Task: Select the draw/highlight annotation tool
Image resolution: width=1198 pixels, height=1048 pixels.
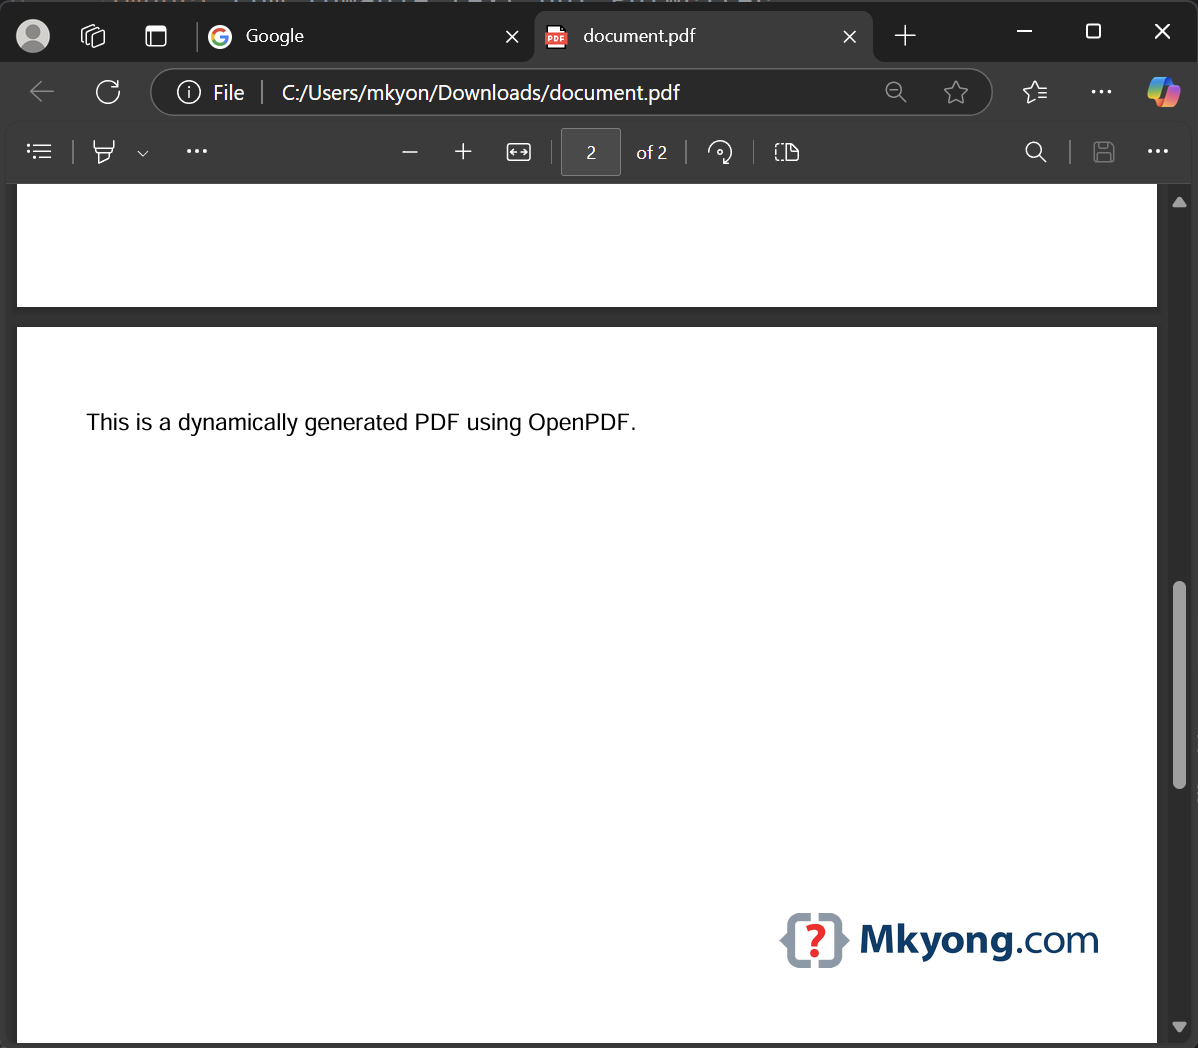Action: click(104, 151)
